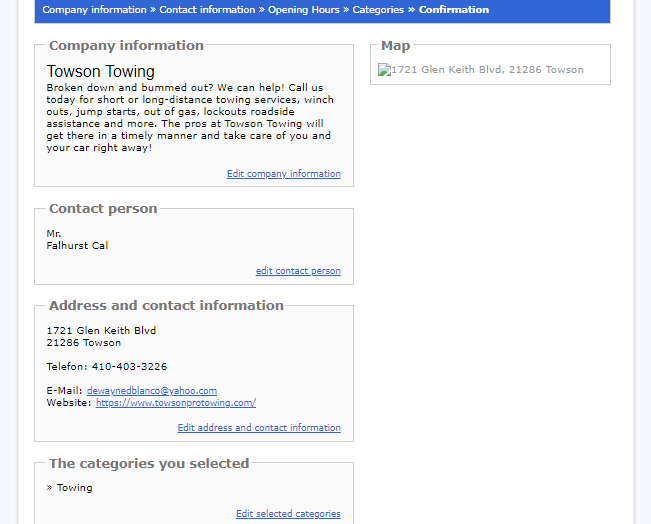Open the Company information breadcrumb step
This screenshot has height=524, width=651.
94,10
